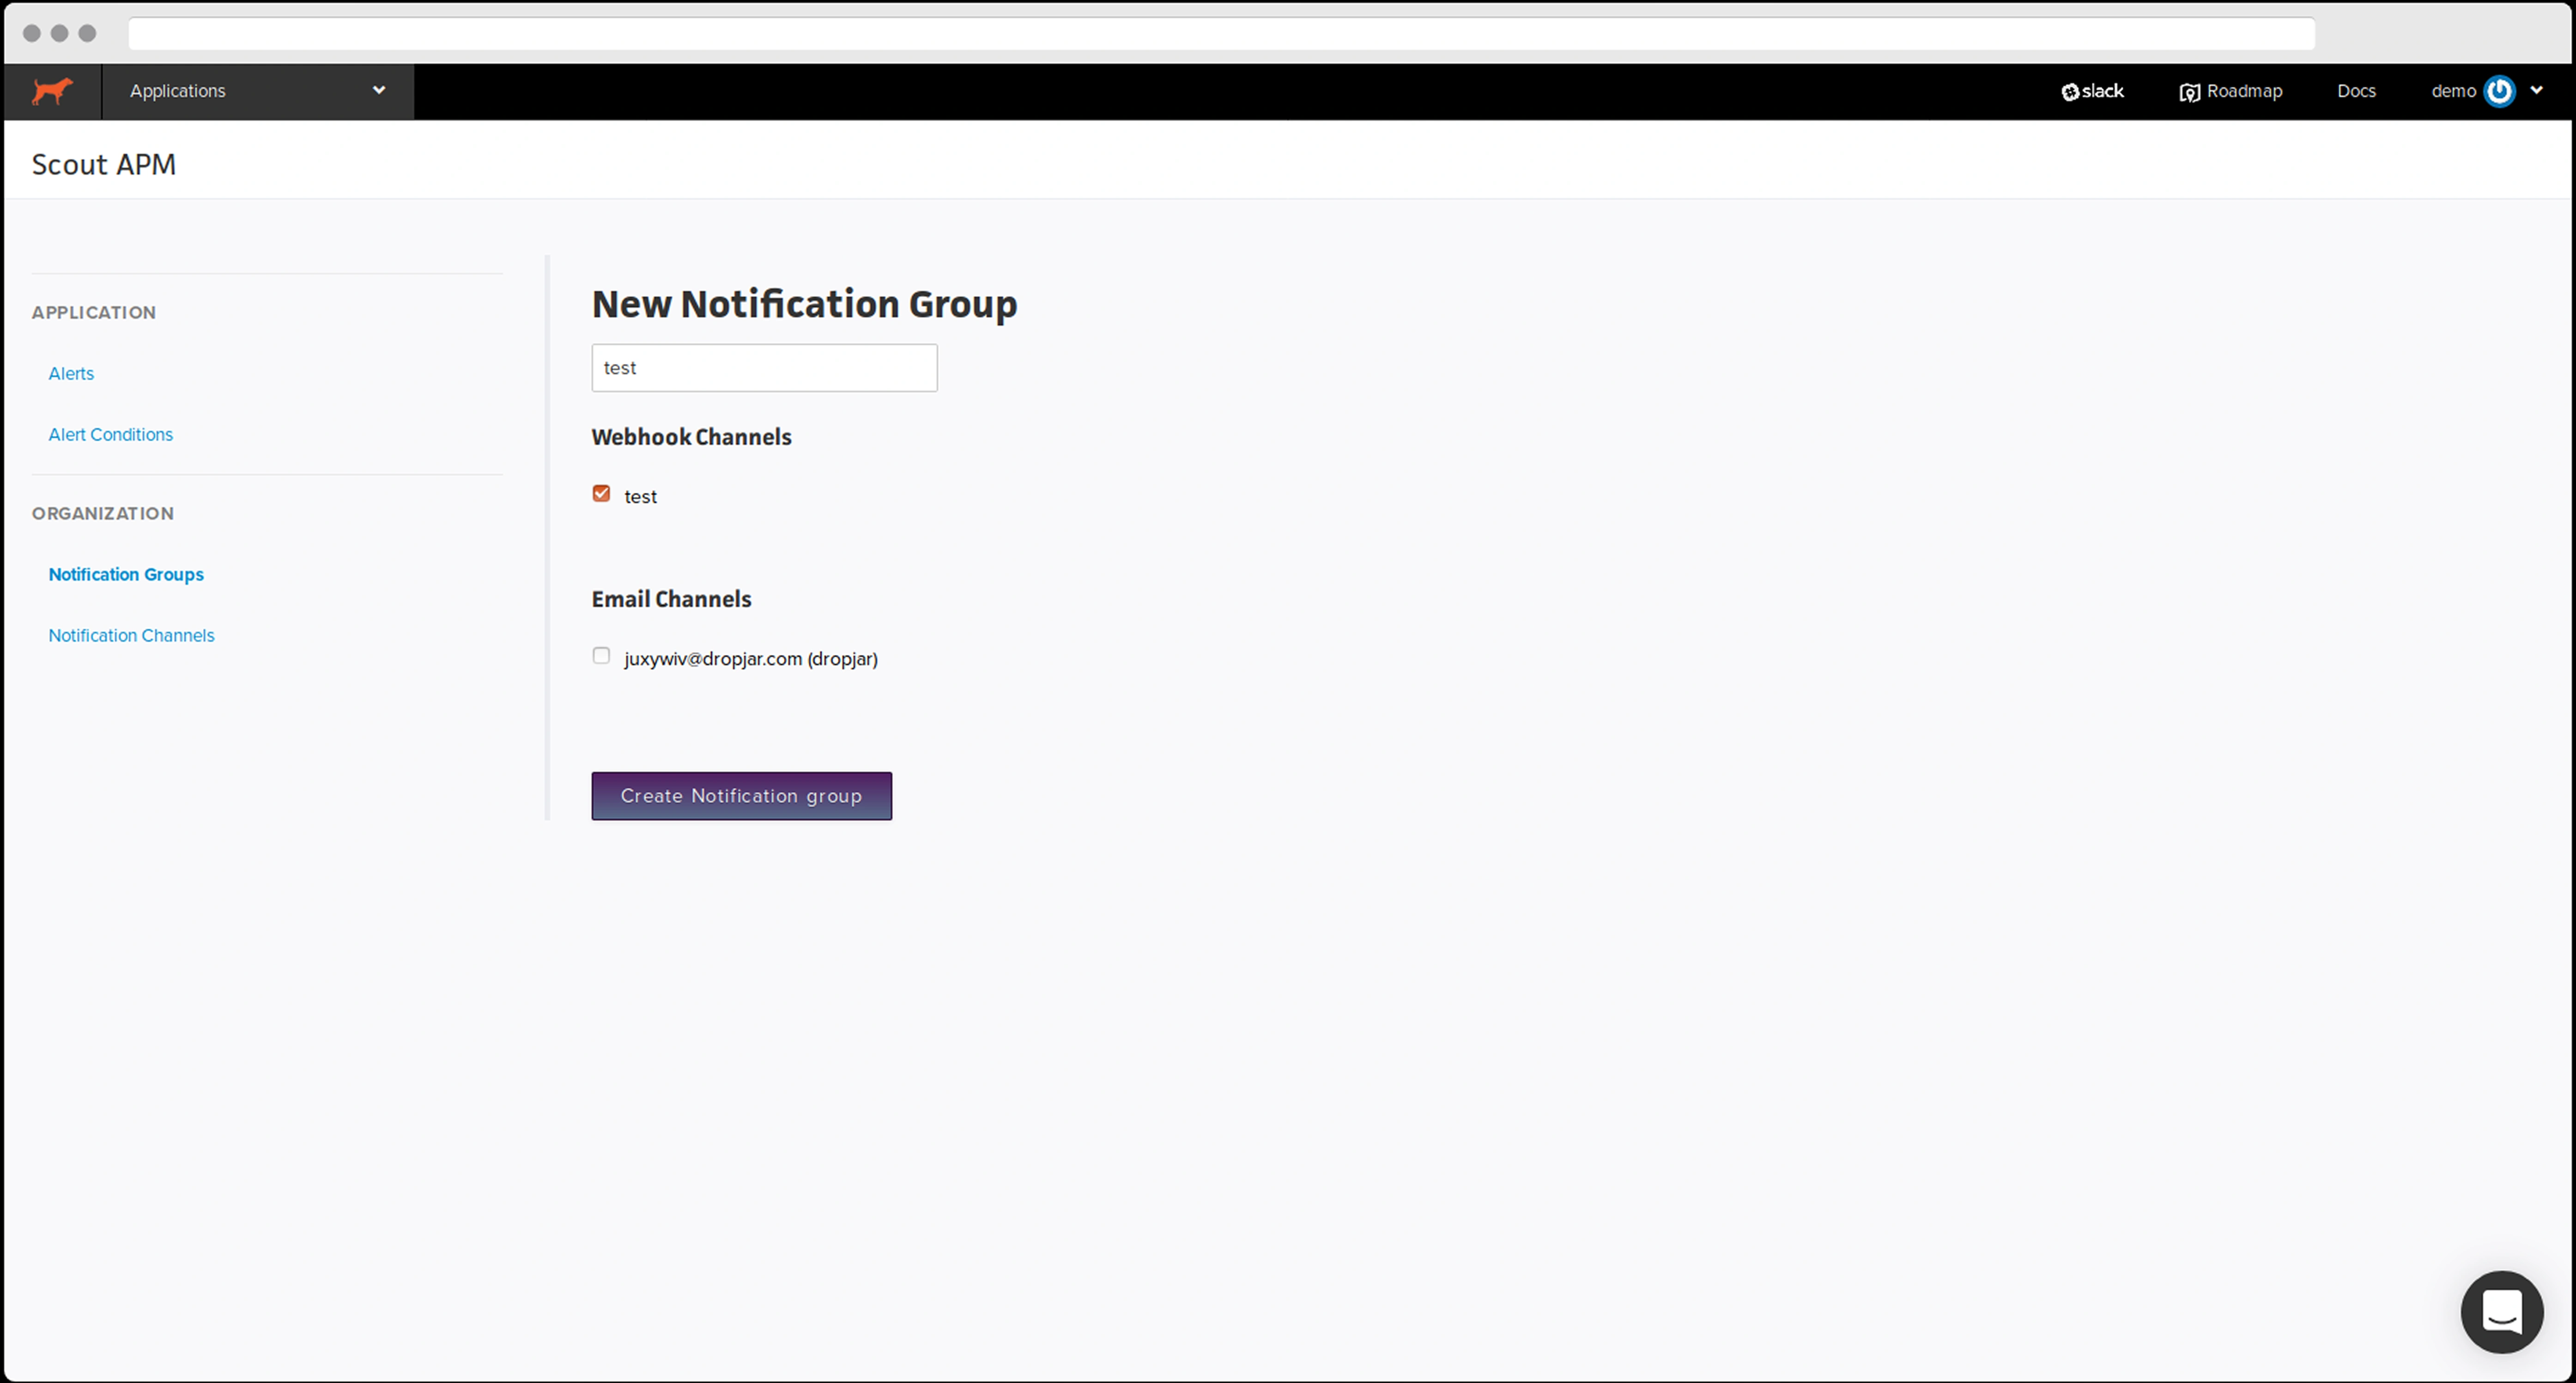Click the demo user avatar power icon
2576x1383 pixels.
pyautogui.click(x=2499, y=91)
